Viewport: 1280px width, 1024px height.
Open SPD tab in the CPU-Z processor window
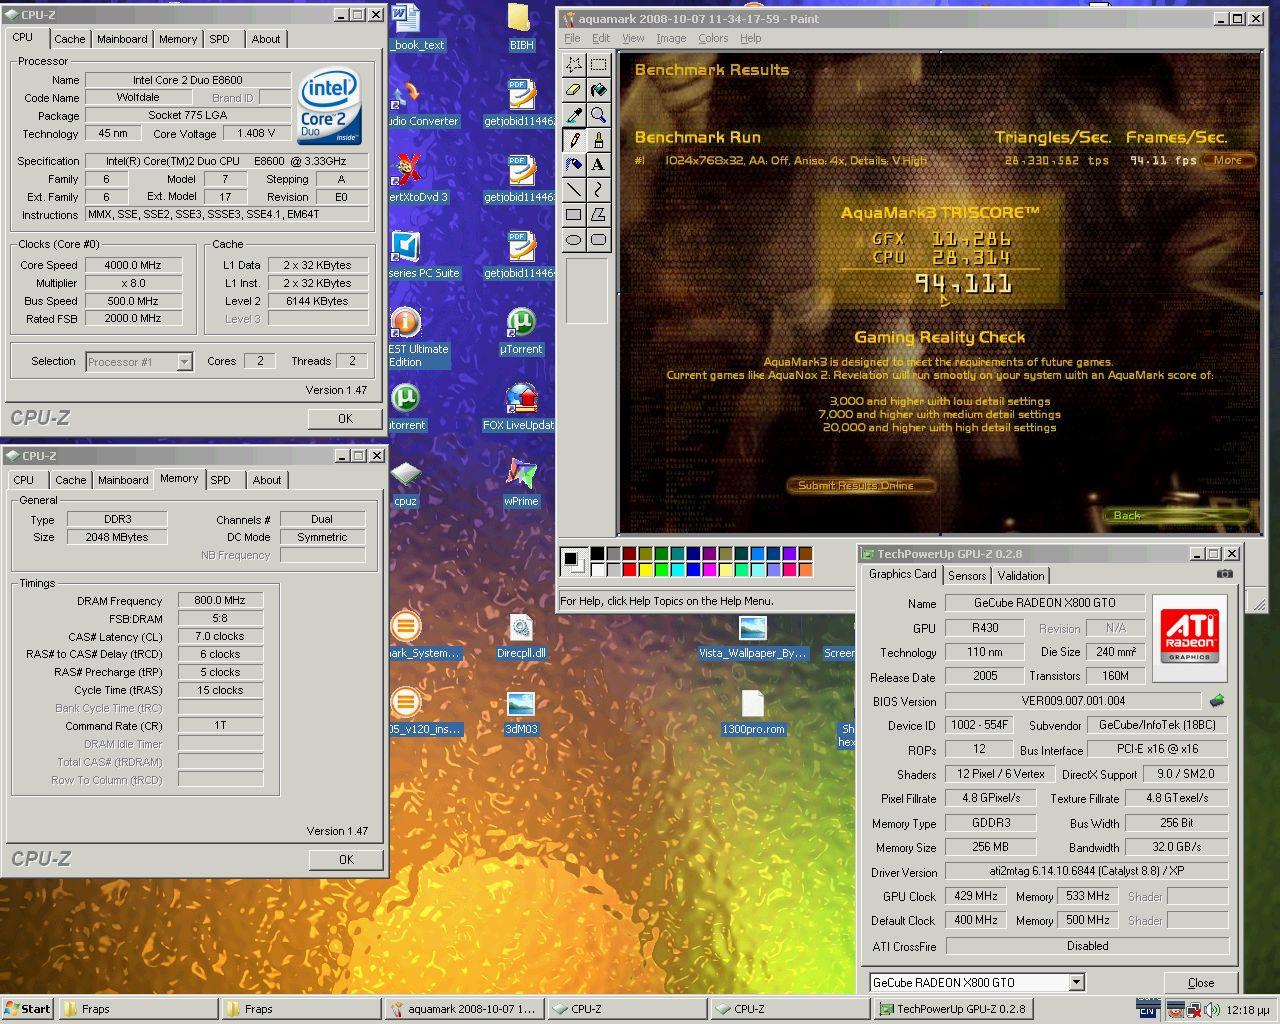click(x=219, y=39)
